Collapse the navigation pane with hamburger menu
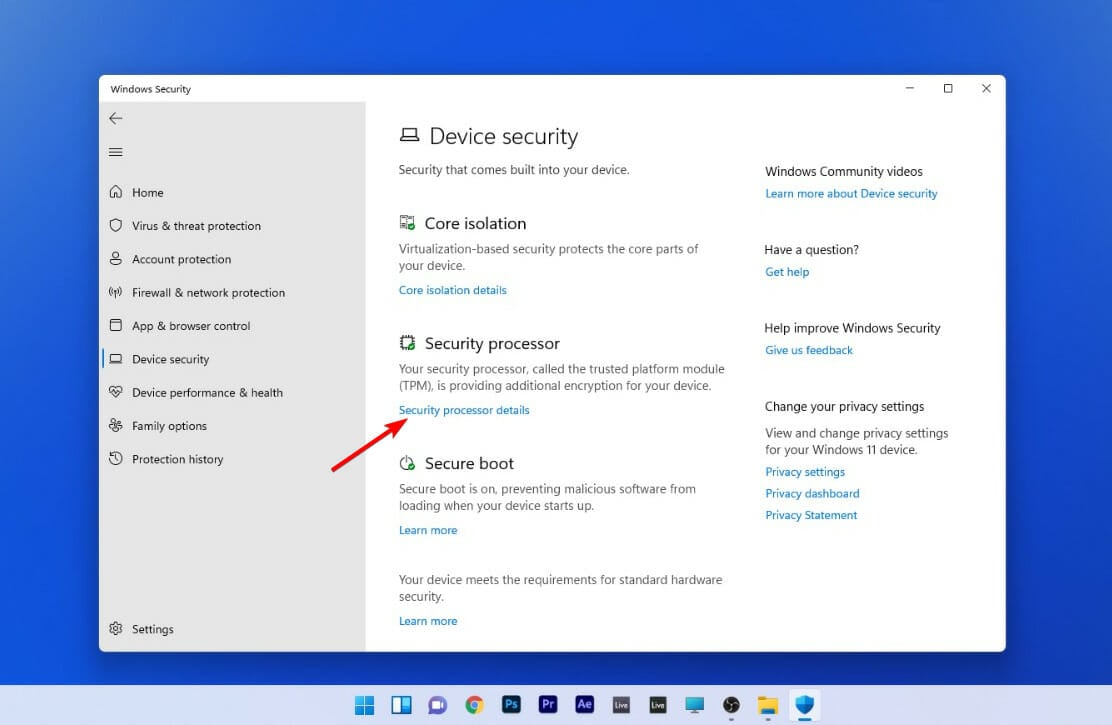This screenshot has height=725, width=1112. click(115, 152)
